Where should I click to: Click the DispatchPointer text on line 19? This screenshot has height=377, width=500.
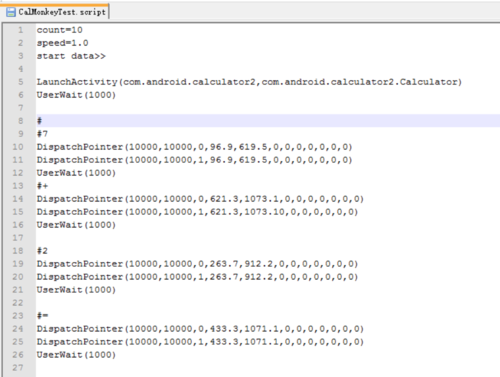[197, 264]
